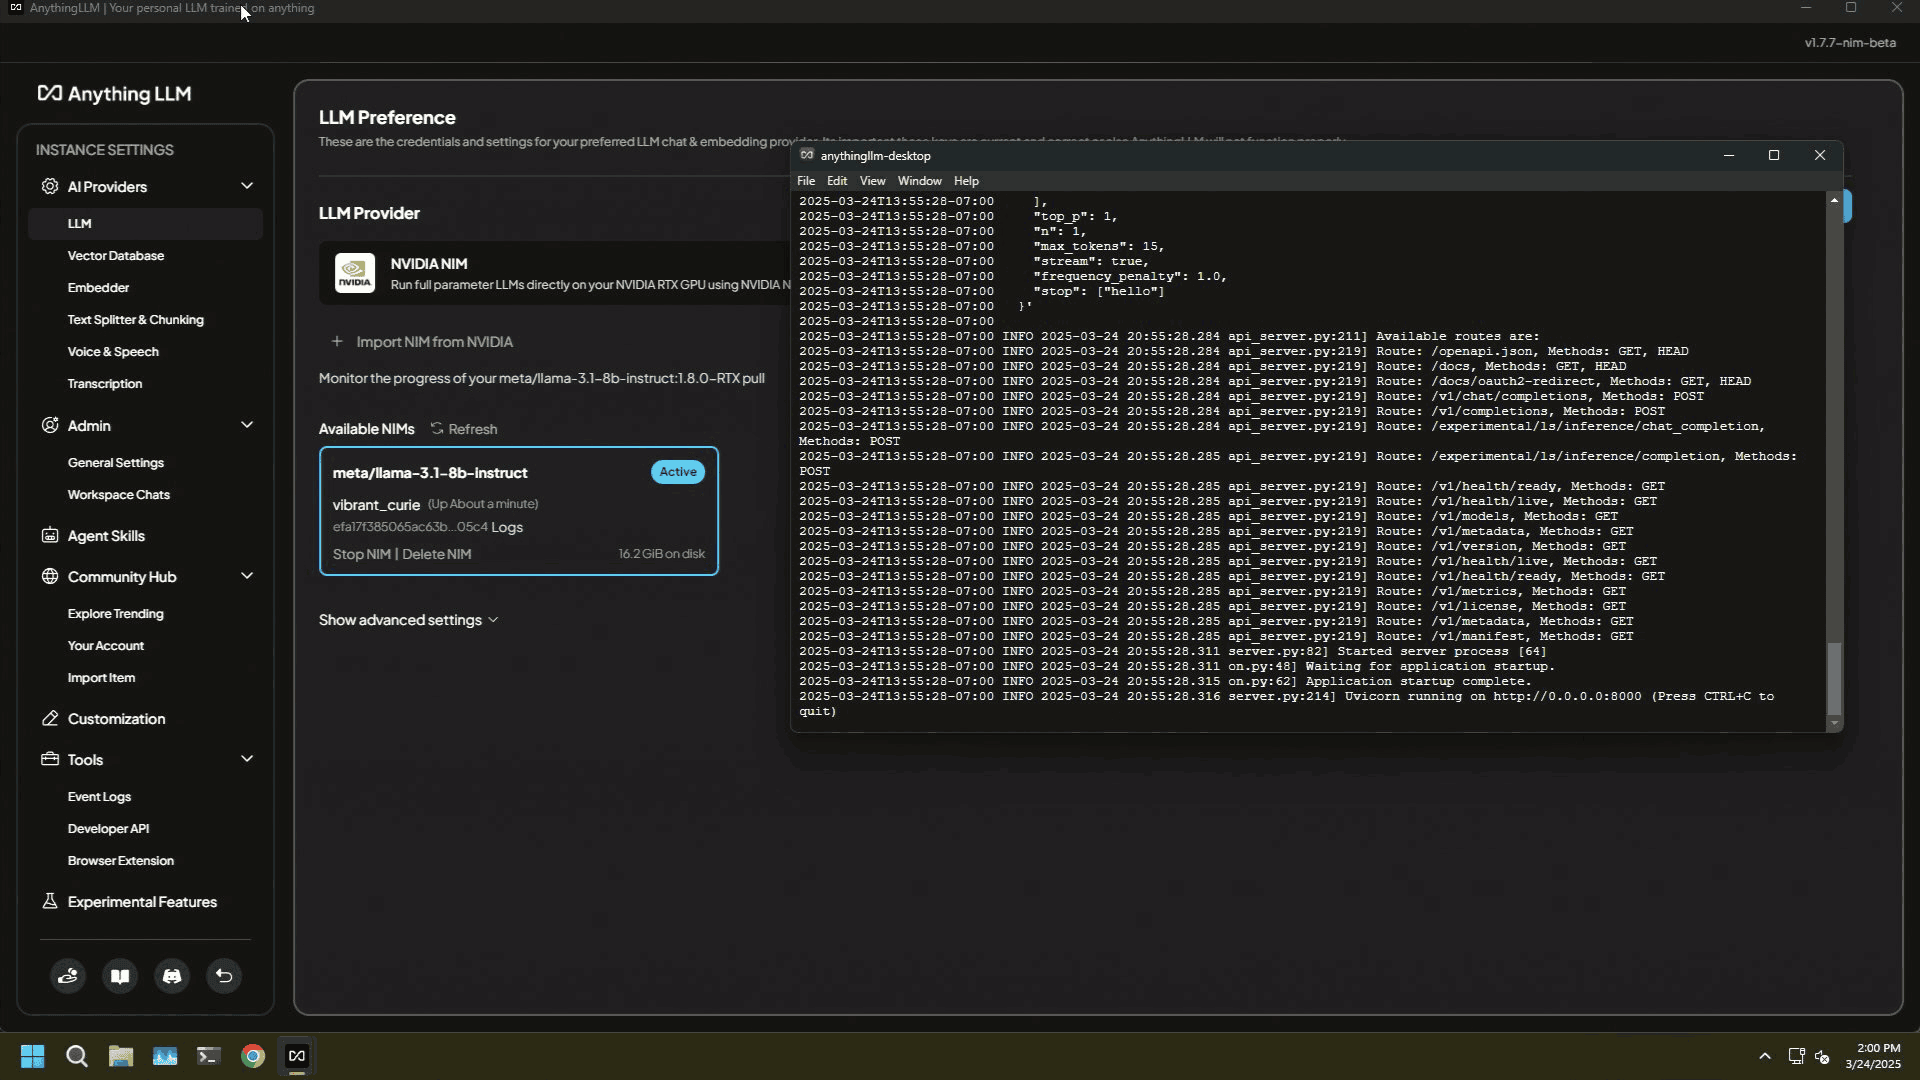
Task: Click Stop NIM link
Action: coord(361,554)
